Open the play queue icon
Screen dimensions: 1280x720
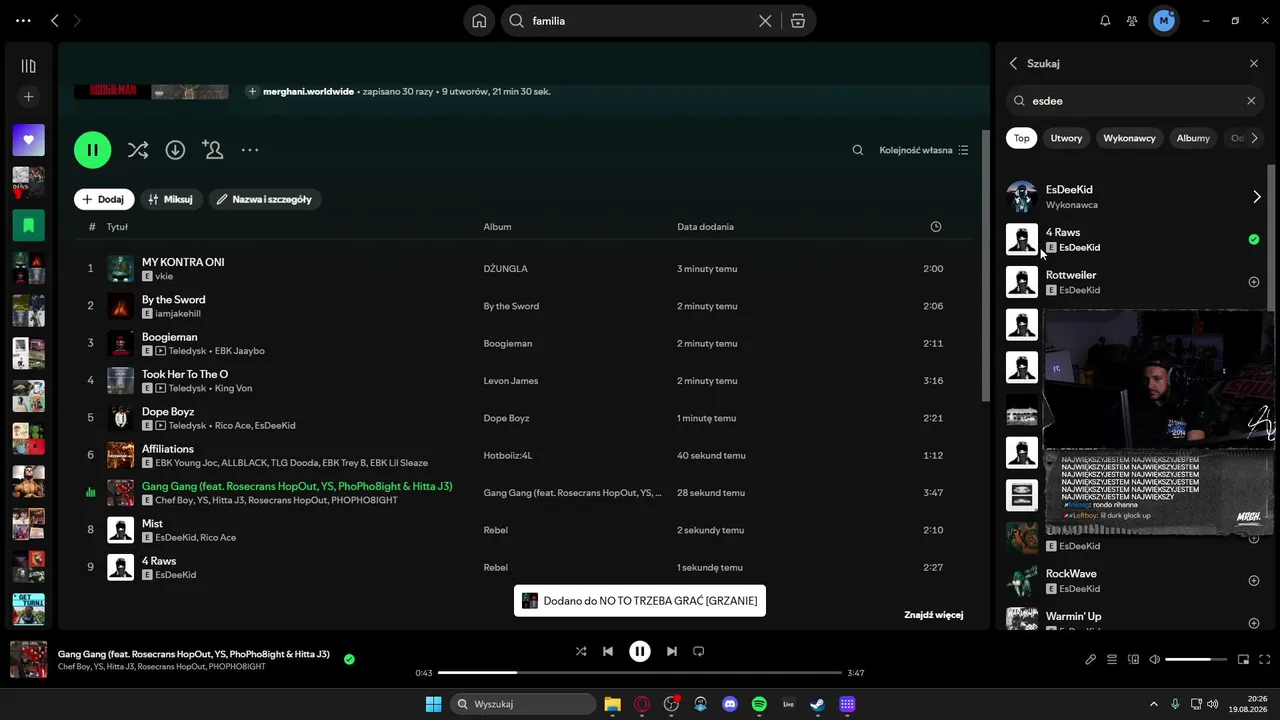tap(1112, 660)
